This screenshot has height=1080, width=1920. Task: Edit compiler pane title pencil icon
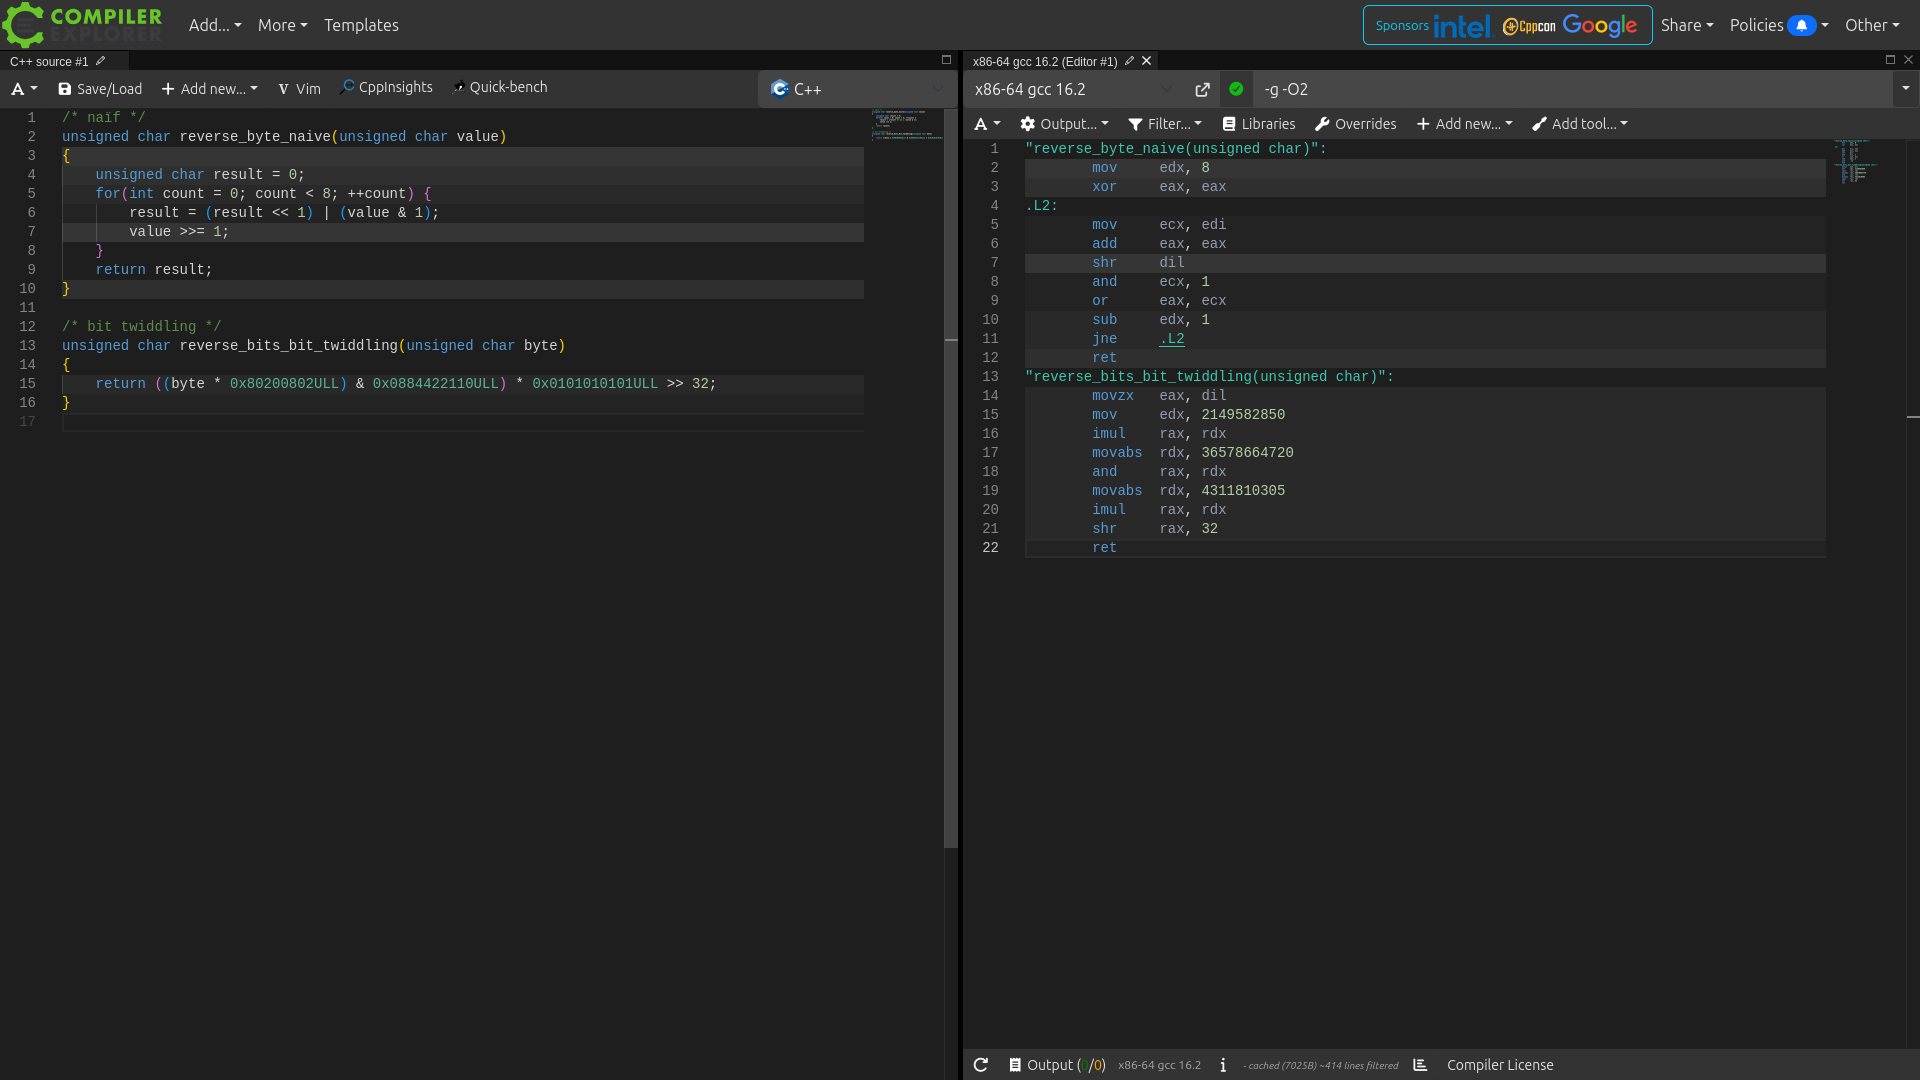tap(1129, 61)
